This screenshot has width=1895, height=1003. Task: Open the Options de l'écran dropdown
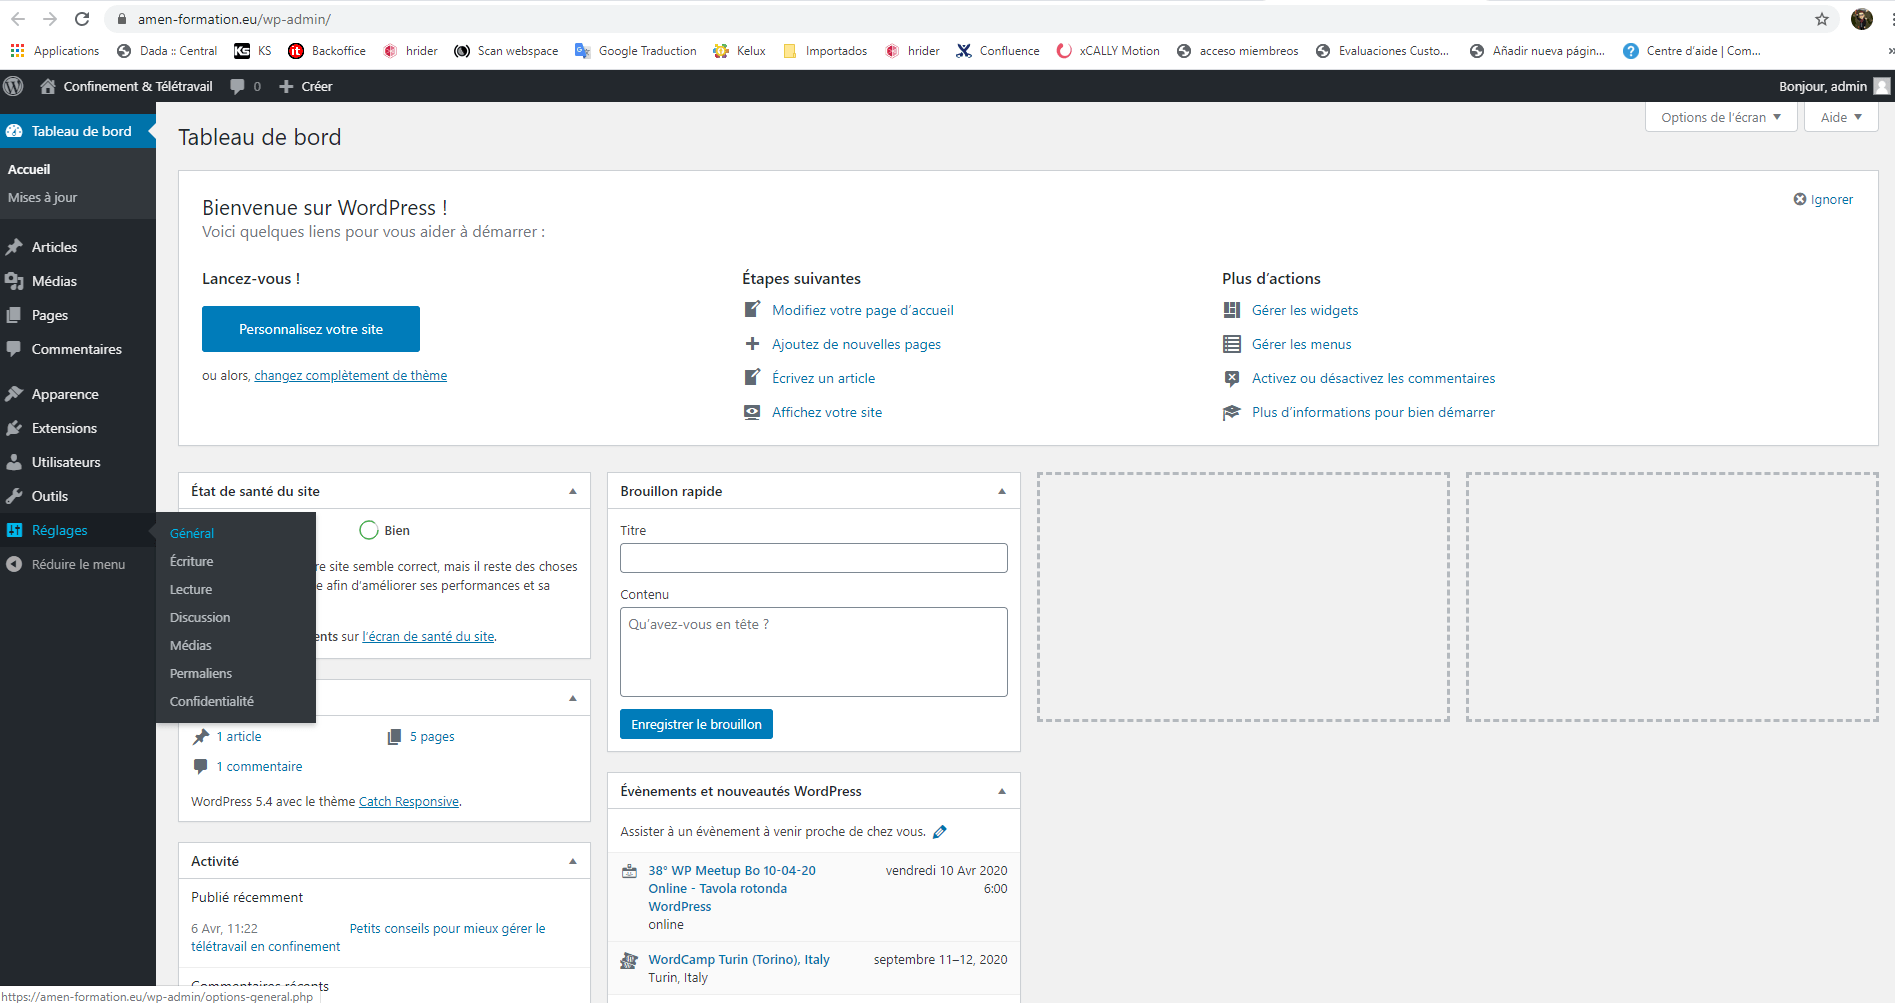(1721, 117)
